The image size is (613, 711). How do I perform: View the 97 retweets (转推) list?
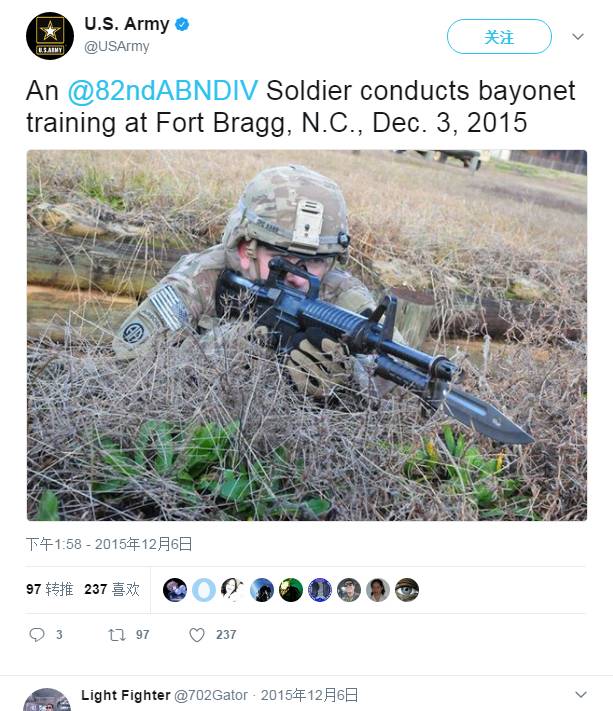[50, 590]
